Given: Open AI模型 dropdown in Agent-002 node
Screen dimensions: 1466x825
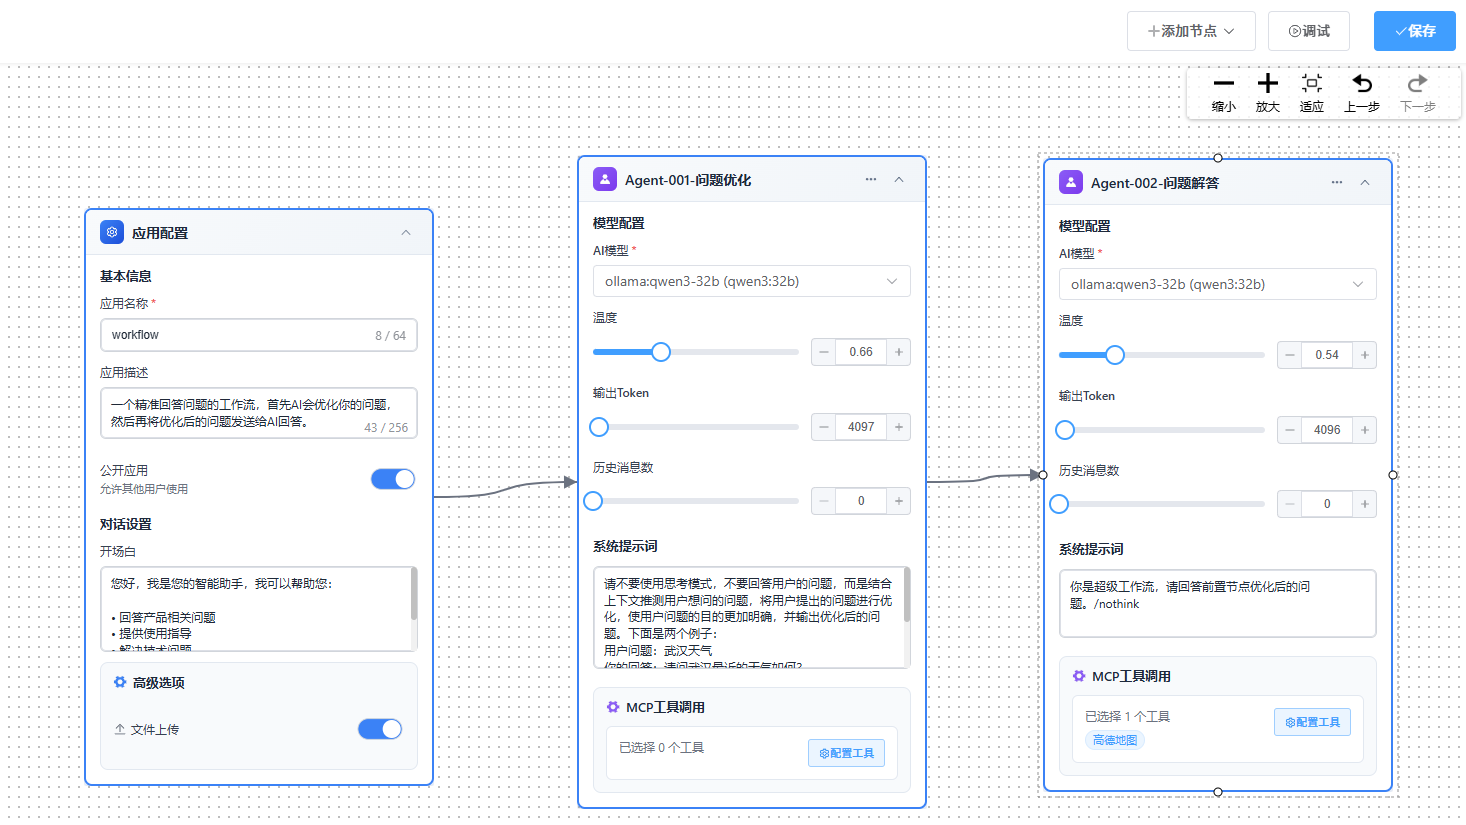Looking at the screenshot, I should [x=1217, y=284].
